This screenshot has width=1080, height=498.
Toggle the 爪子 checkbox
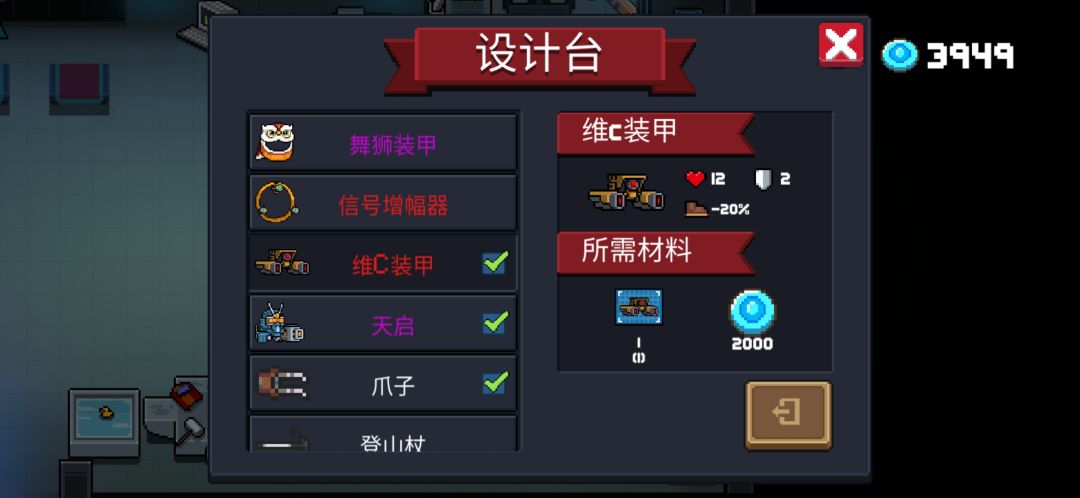(495, 382)
